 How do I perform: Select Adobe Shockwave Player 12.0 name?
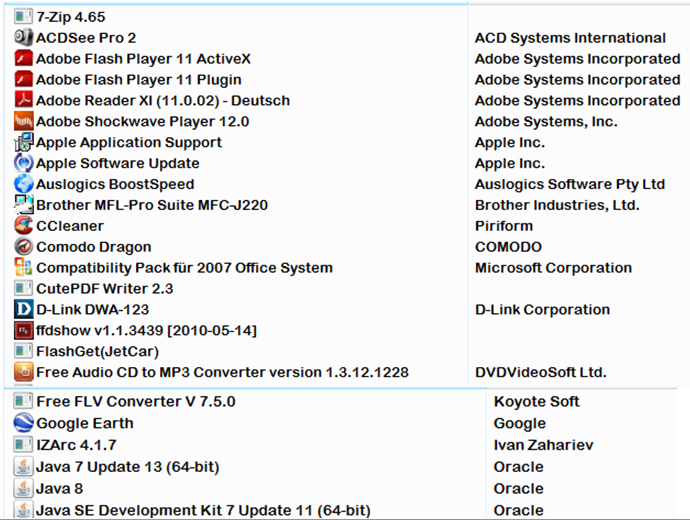143,121
